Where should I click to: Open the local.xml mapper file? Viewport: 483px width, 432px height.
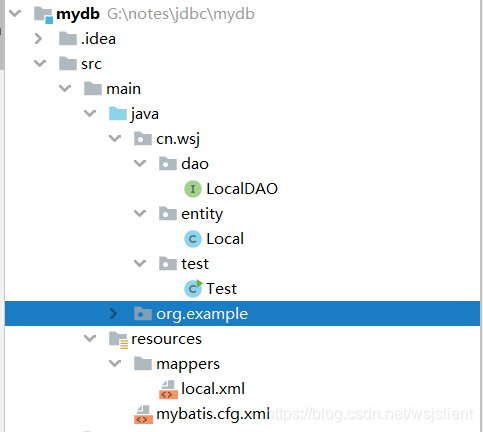213,389
